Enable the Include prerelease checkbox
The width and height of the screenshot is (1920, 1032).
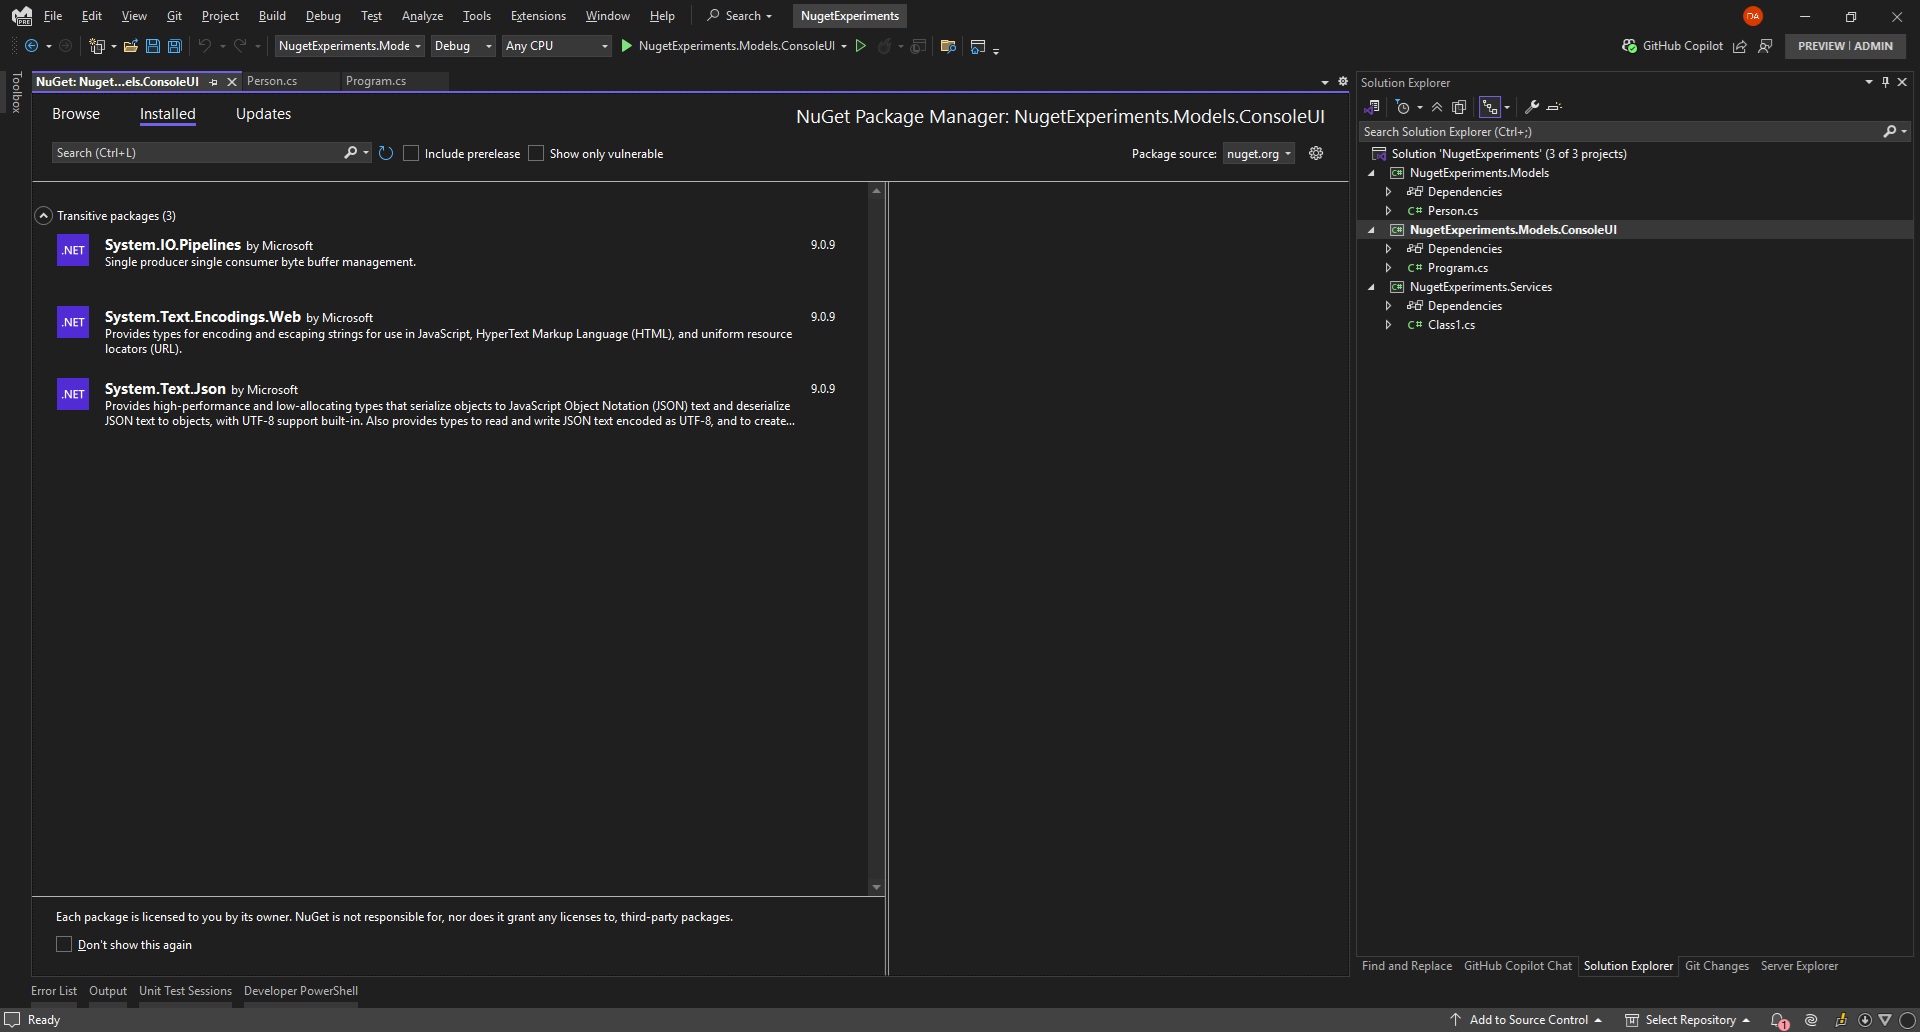[411, 153]
